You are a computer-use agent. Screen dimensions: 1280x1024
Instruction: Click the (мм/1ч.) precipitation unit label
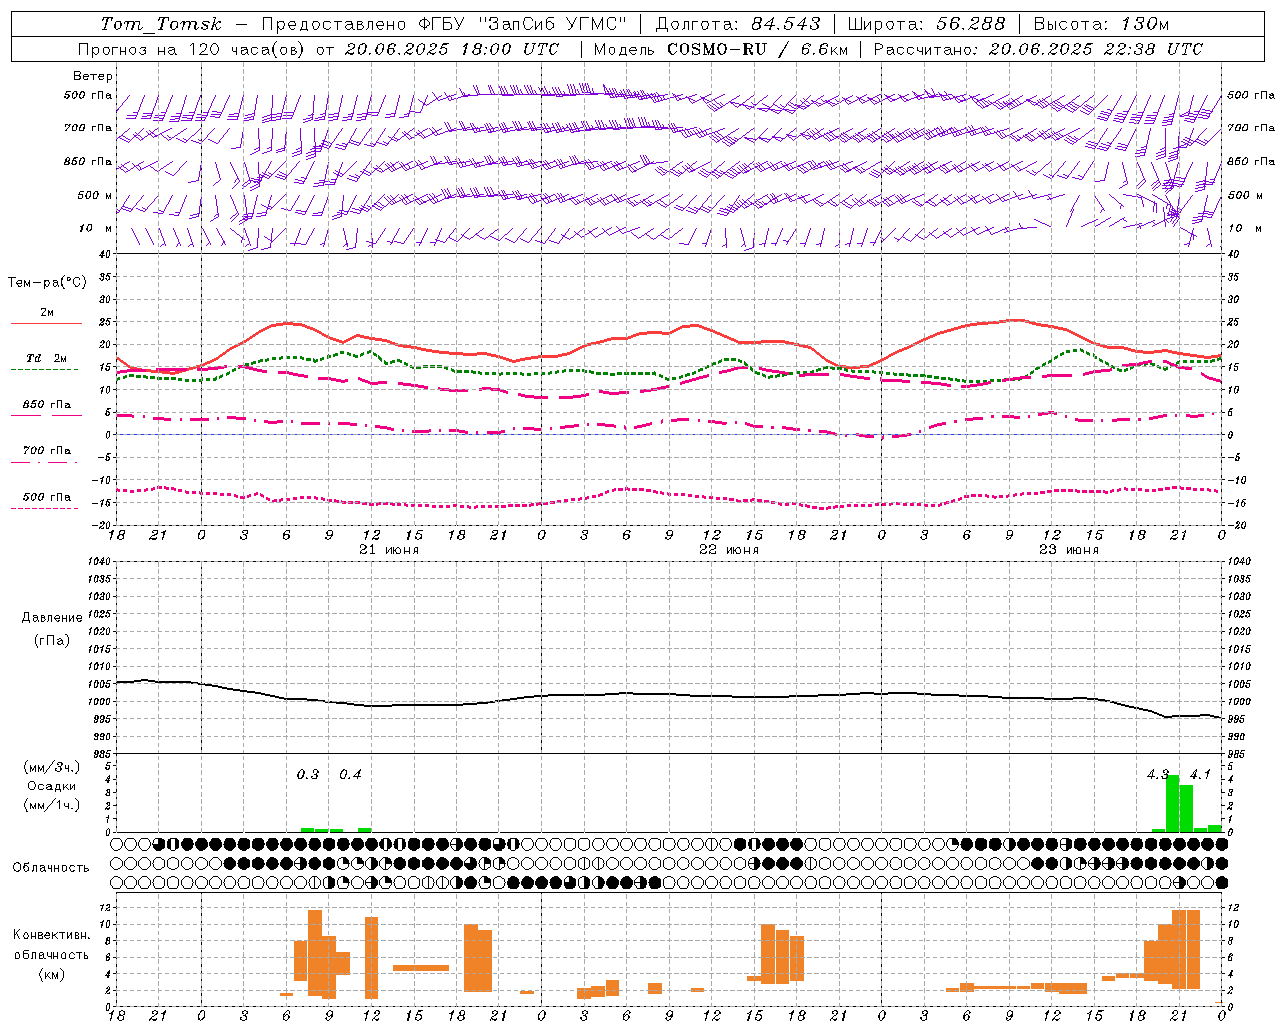[51, 805]
